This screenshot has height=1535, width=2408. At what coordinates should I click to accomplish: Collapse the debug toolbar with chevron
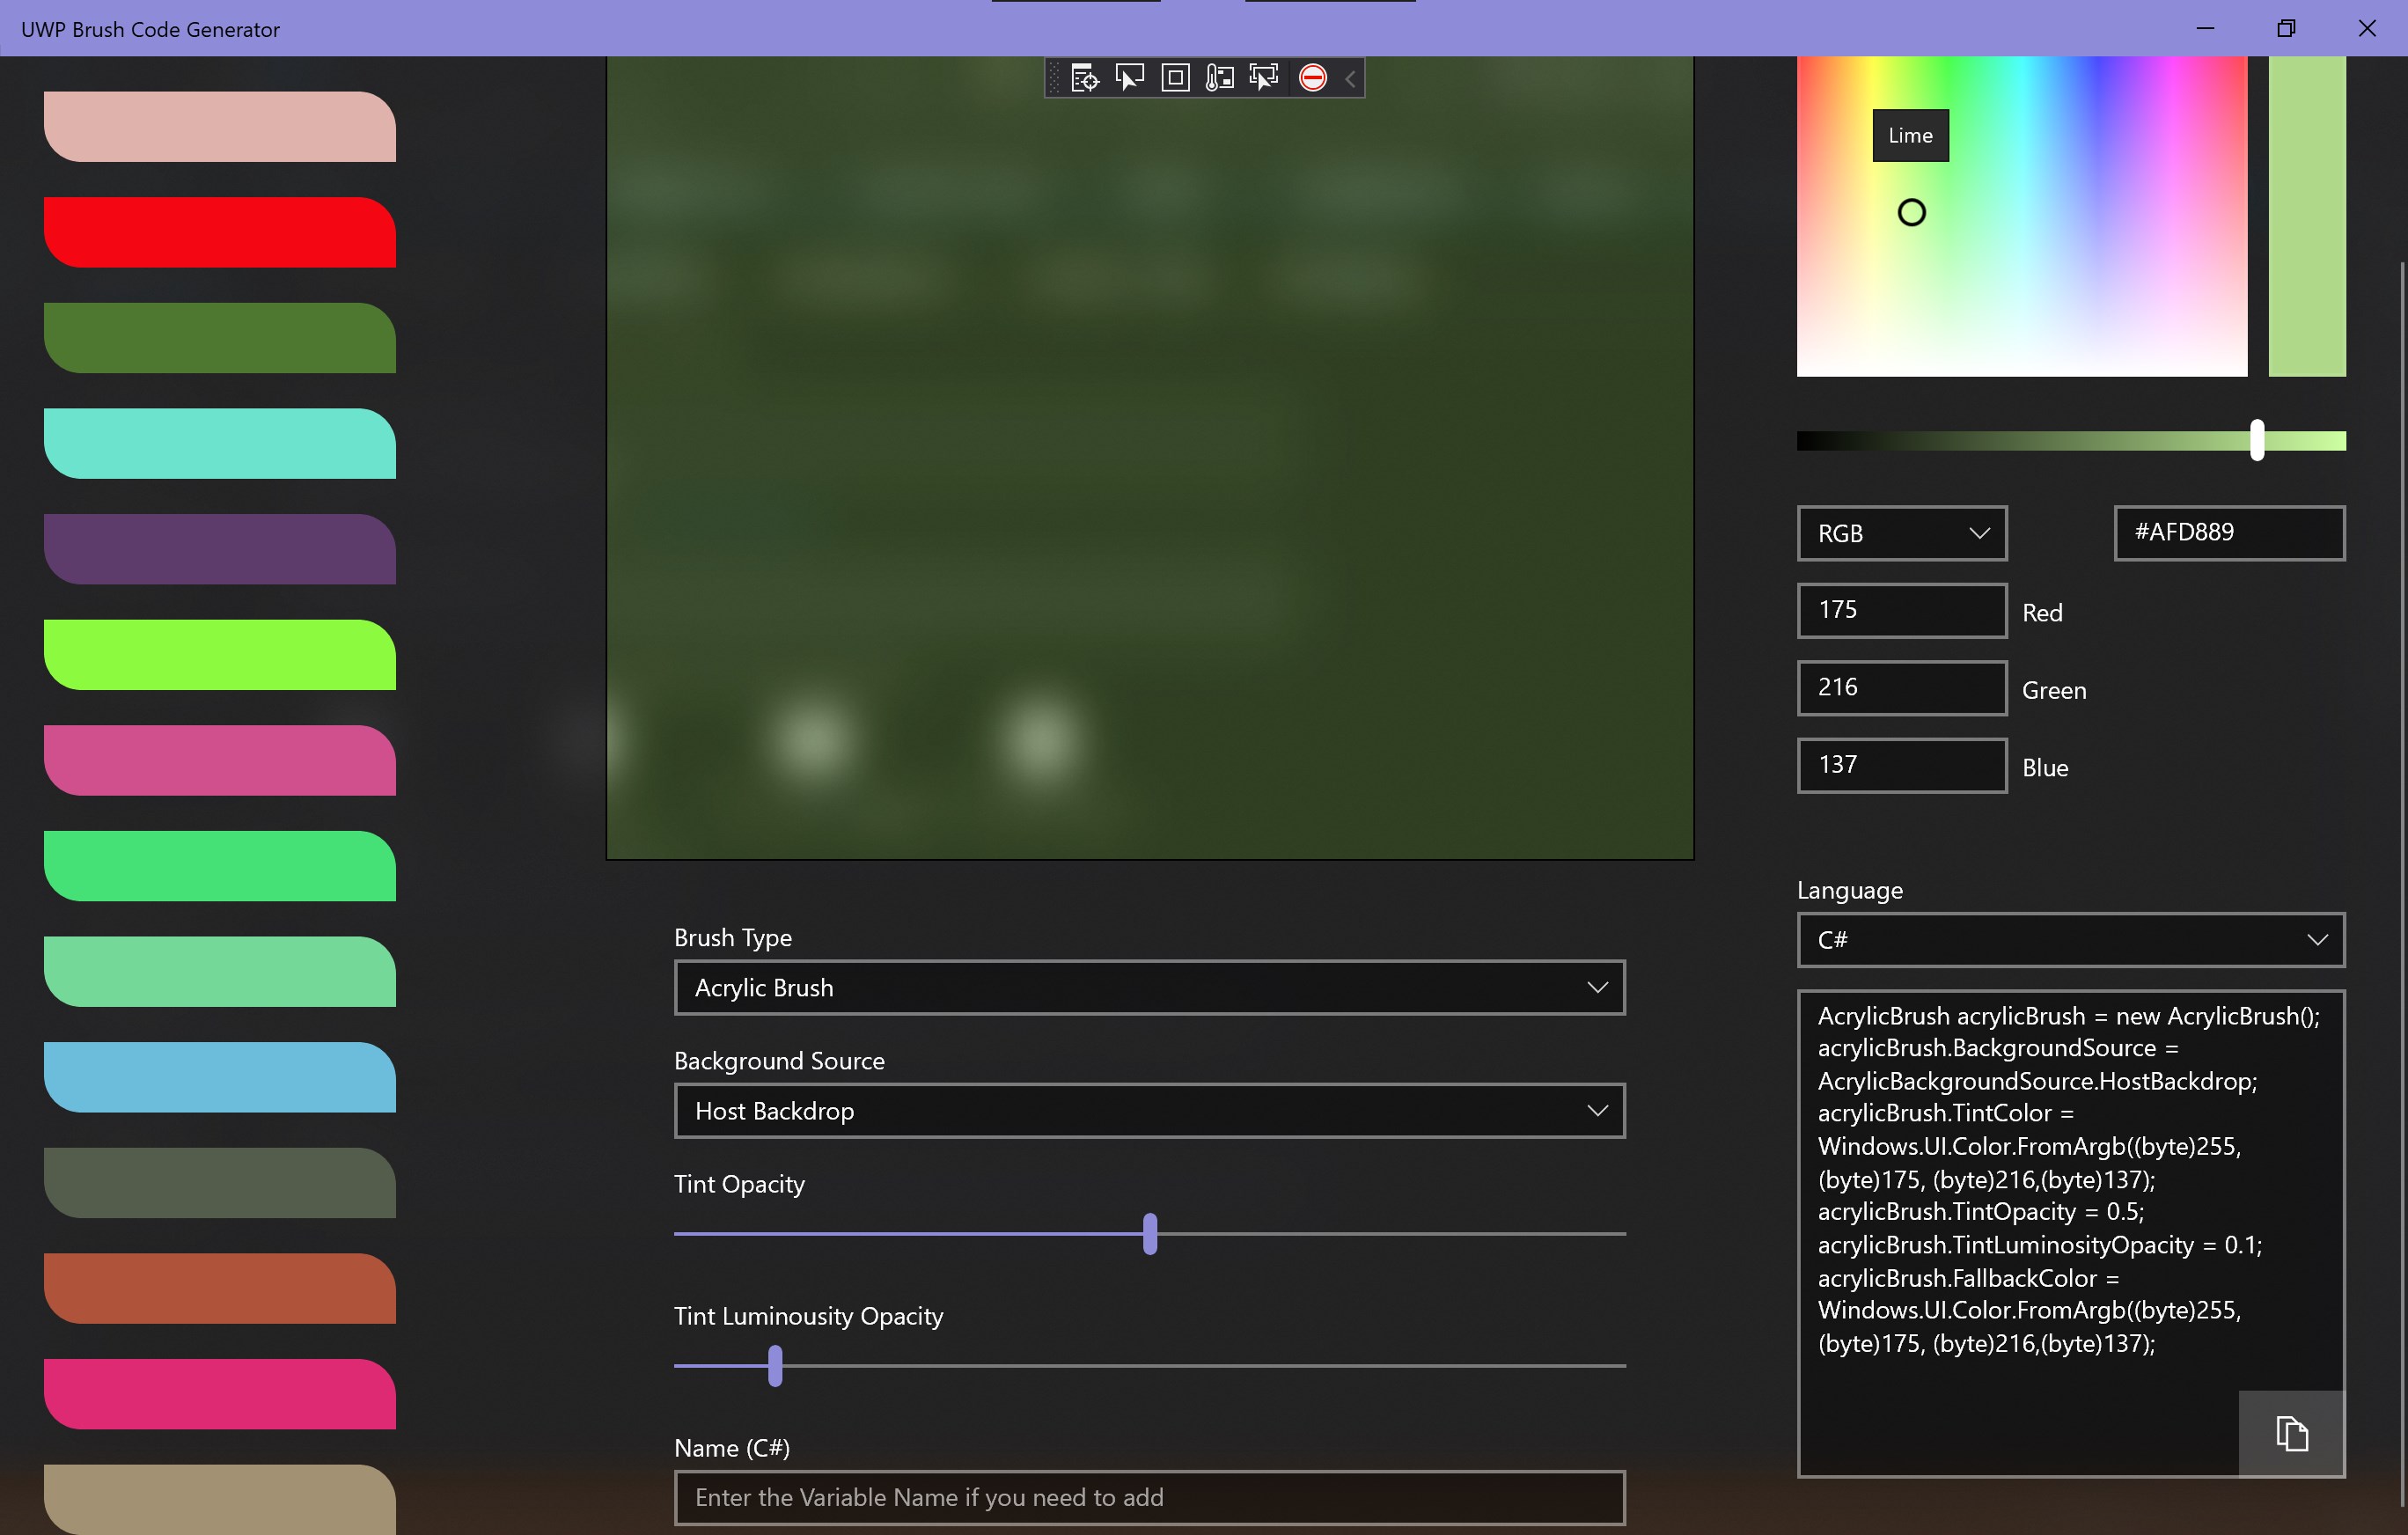1350,78
